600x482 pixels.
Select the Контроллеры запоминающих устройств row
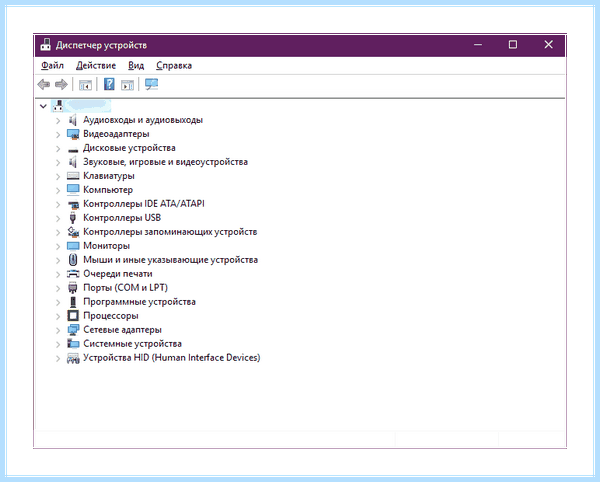(x=170, y=232)
